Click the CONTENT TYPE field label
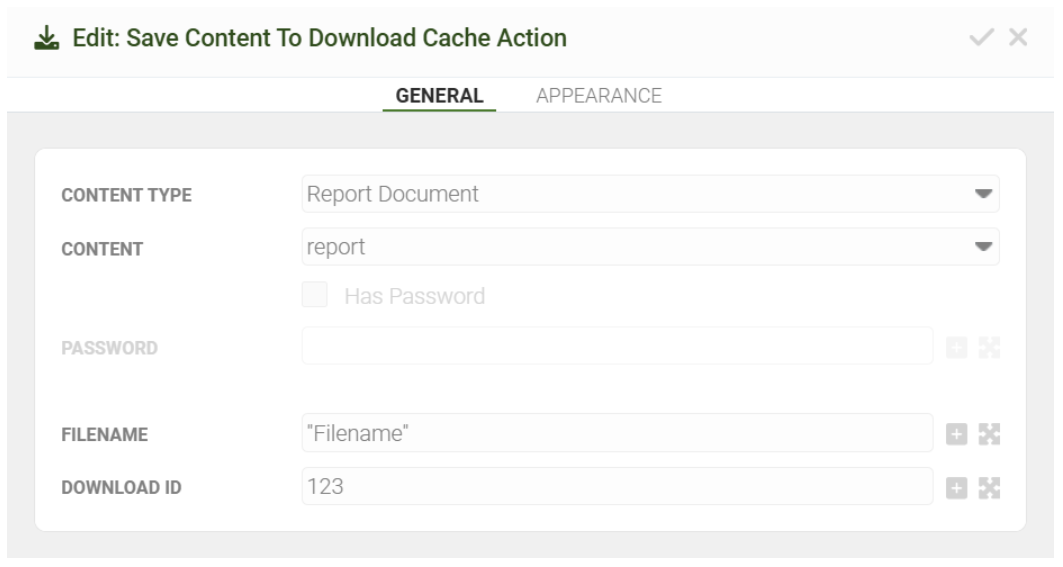The width and height of the screenshot is (1063, 567). (x=127, y=195)
